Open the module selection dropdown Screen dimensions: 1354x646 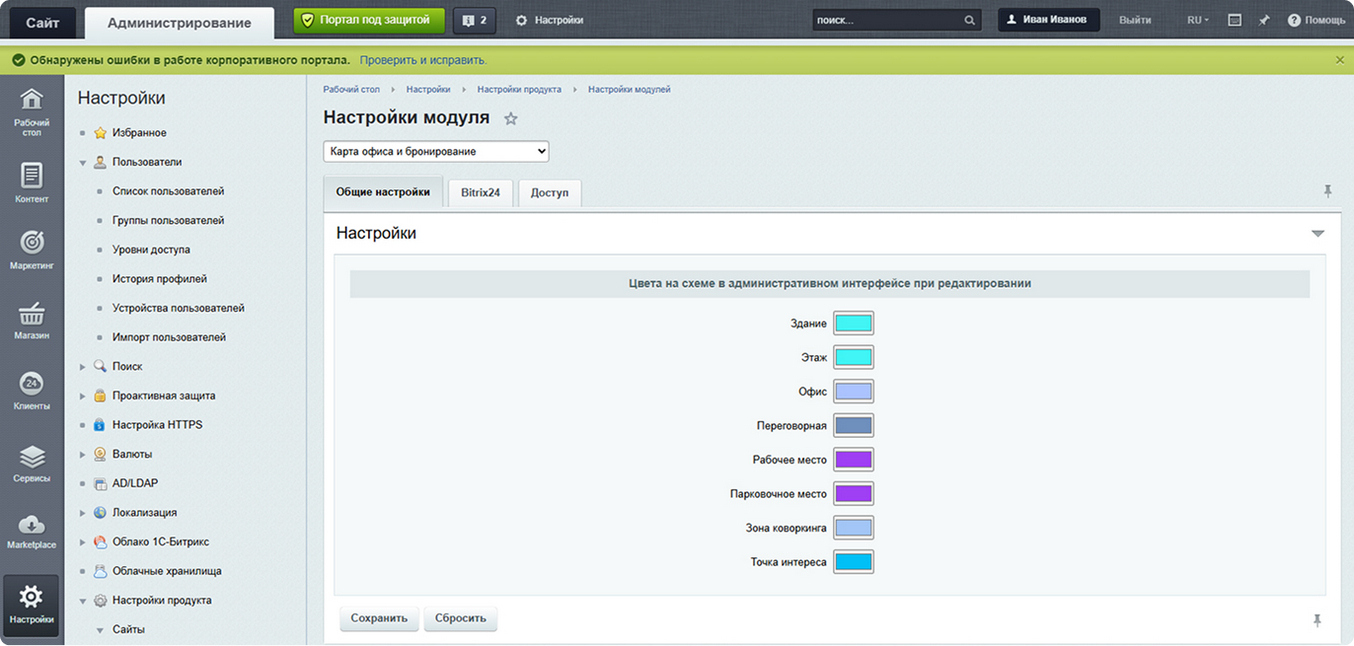(436, 151)
